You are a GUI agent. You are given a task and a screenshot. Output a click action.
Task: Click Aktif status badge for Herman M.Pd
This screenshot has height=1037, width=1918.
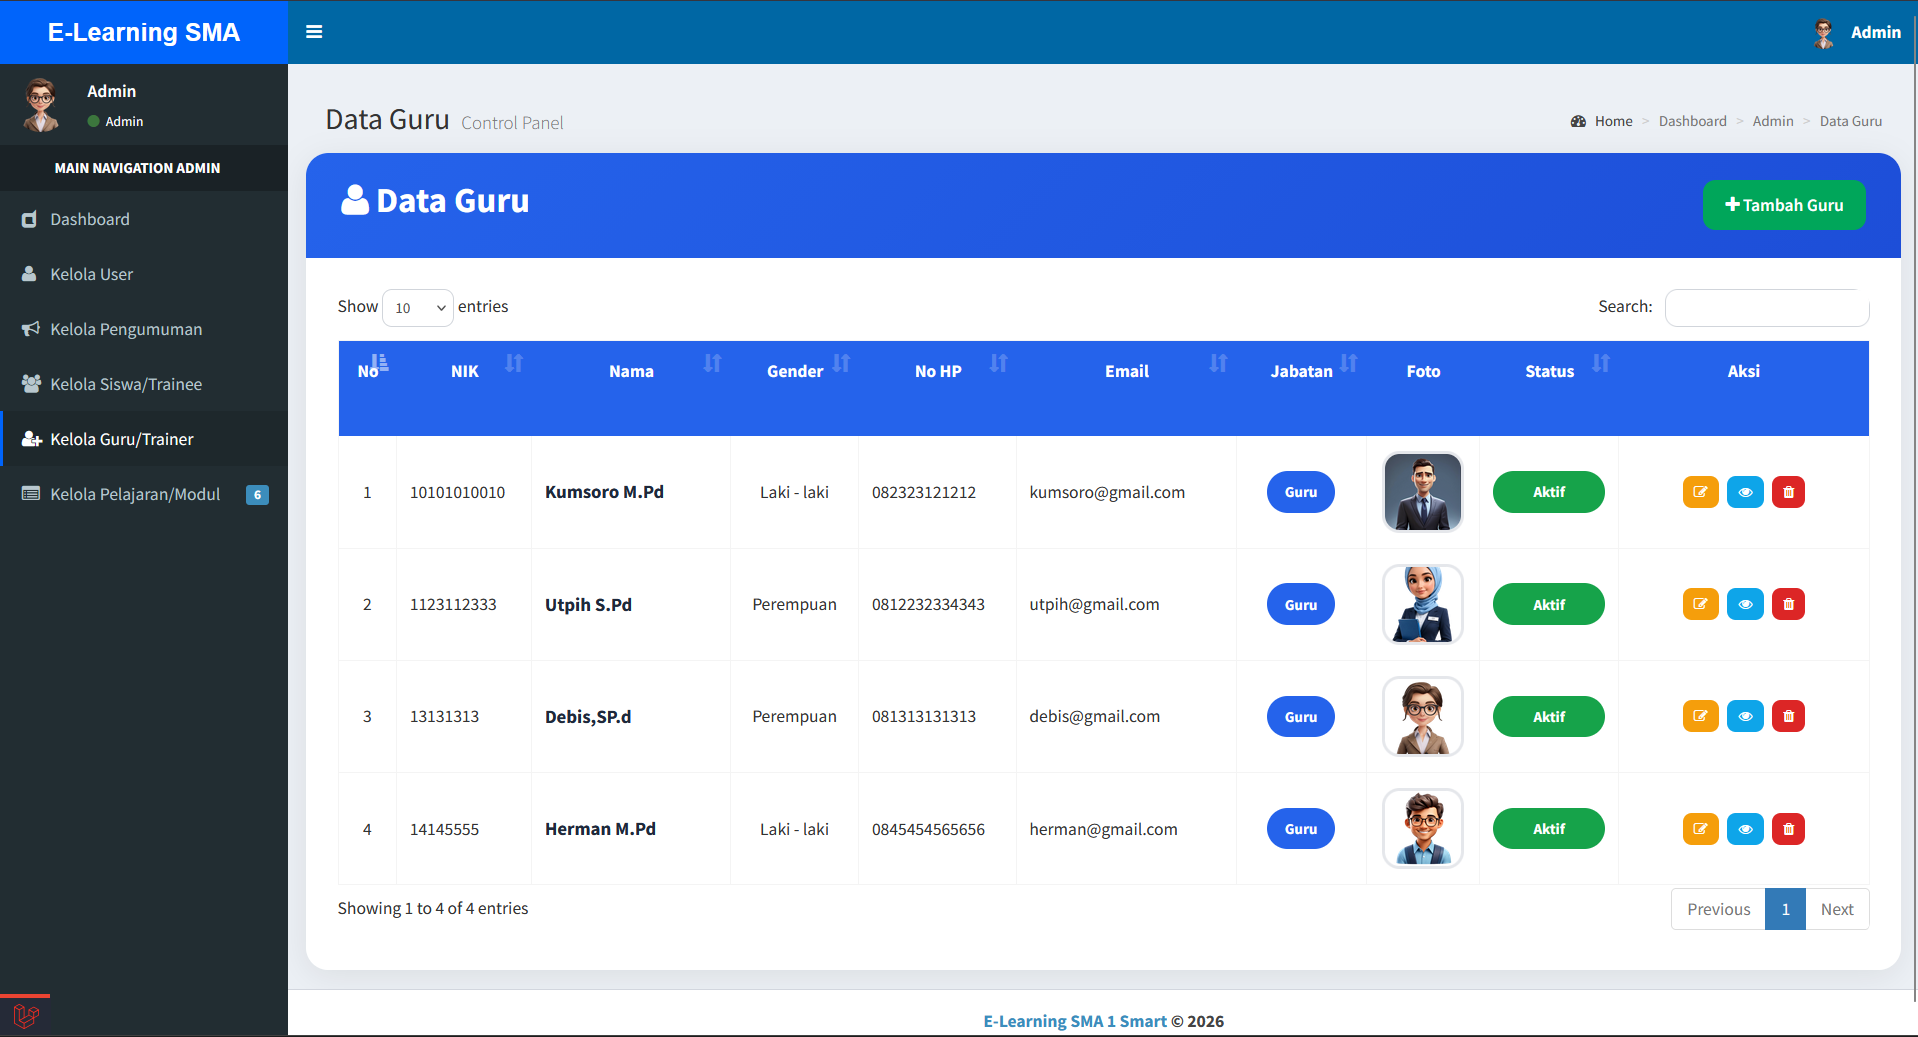pos(1548,829)
